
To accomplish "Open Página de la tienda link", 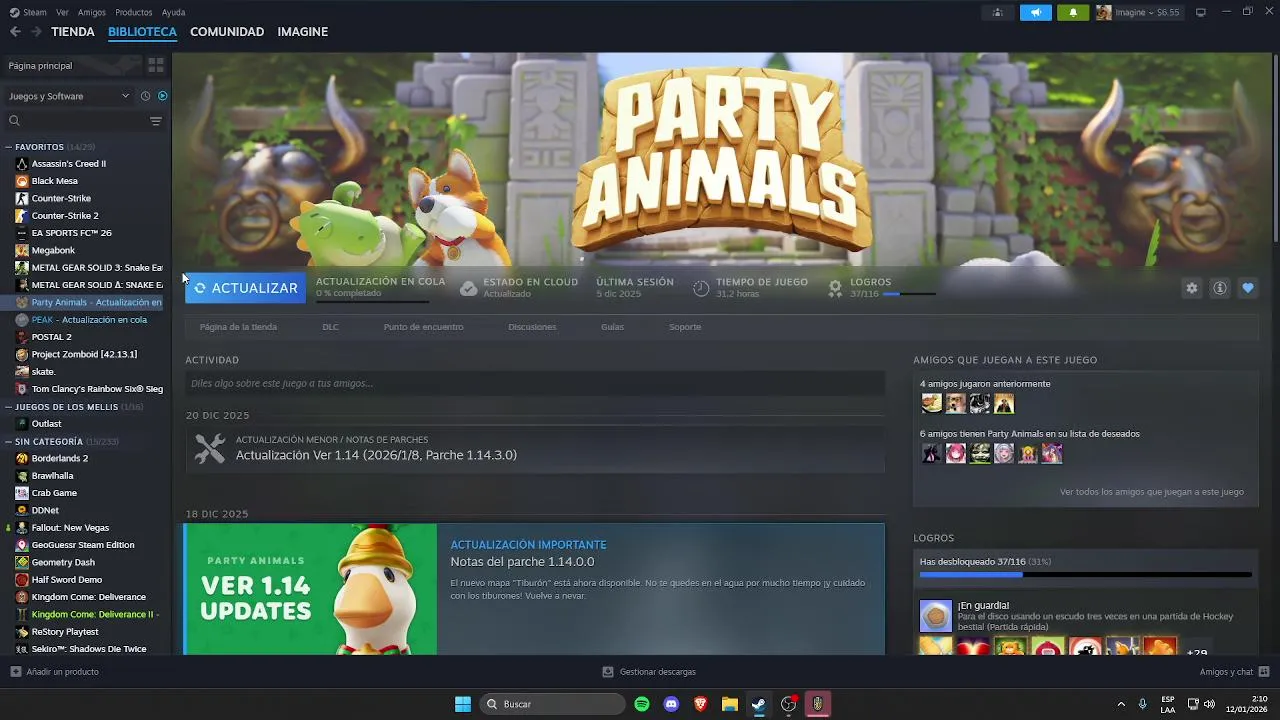I will [238, 327].
